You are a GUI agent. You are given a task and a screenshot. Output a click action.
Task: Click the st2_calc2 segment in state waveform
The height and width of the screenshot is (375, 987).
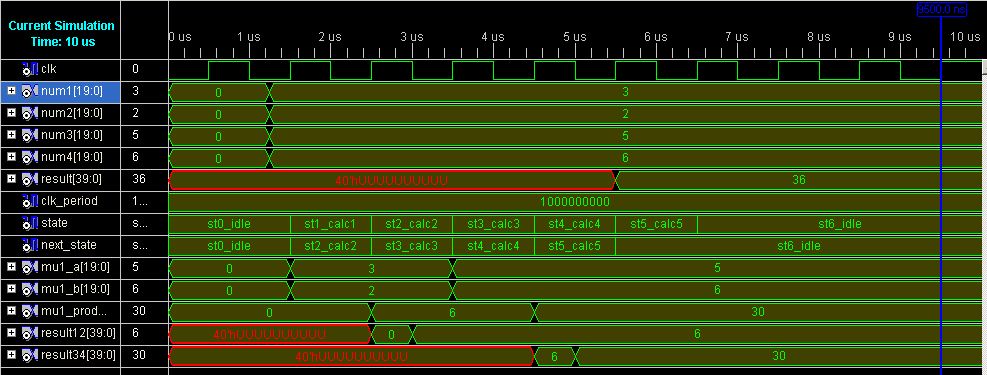412,224
